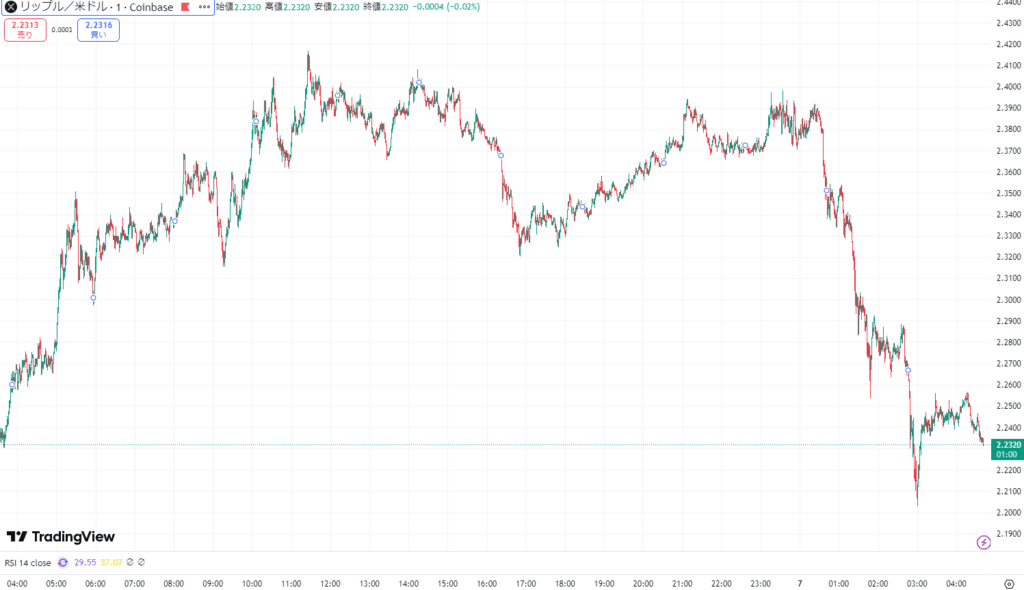Image resolution: width=1024 pixels, height=590 pixels.
Task: Click the buy button 2.2316 買い
Action: tap(98, 30)
